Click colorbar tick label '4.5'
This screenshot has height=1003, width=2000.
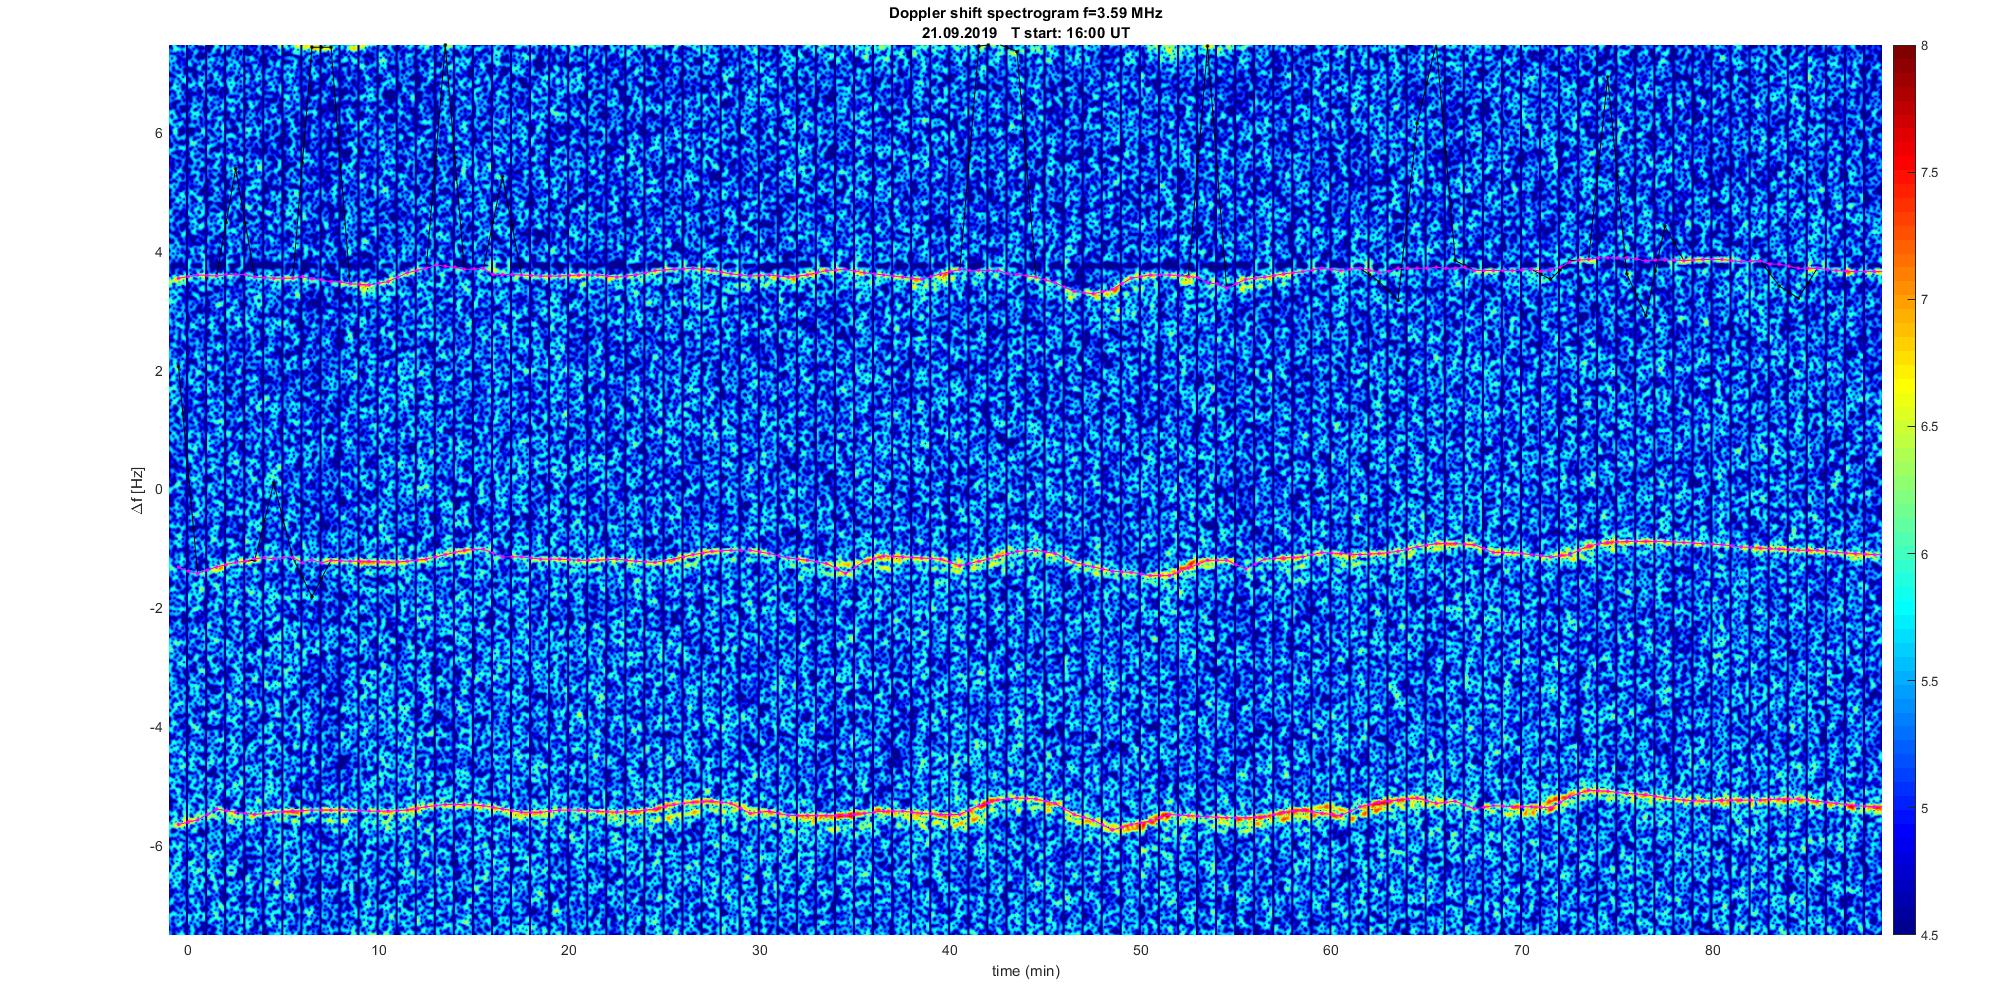click(x=1929, y=935)
